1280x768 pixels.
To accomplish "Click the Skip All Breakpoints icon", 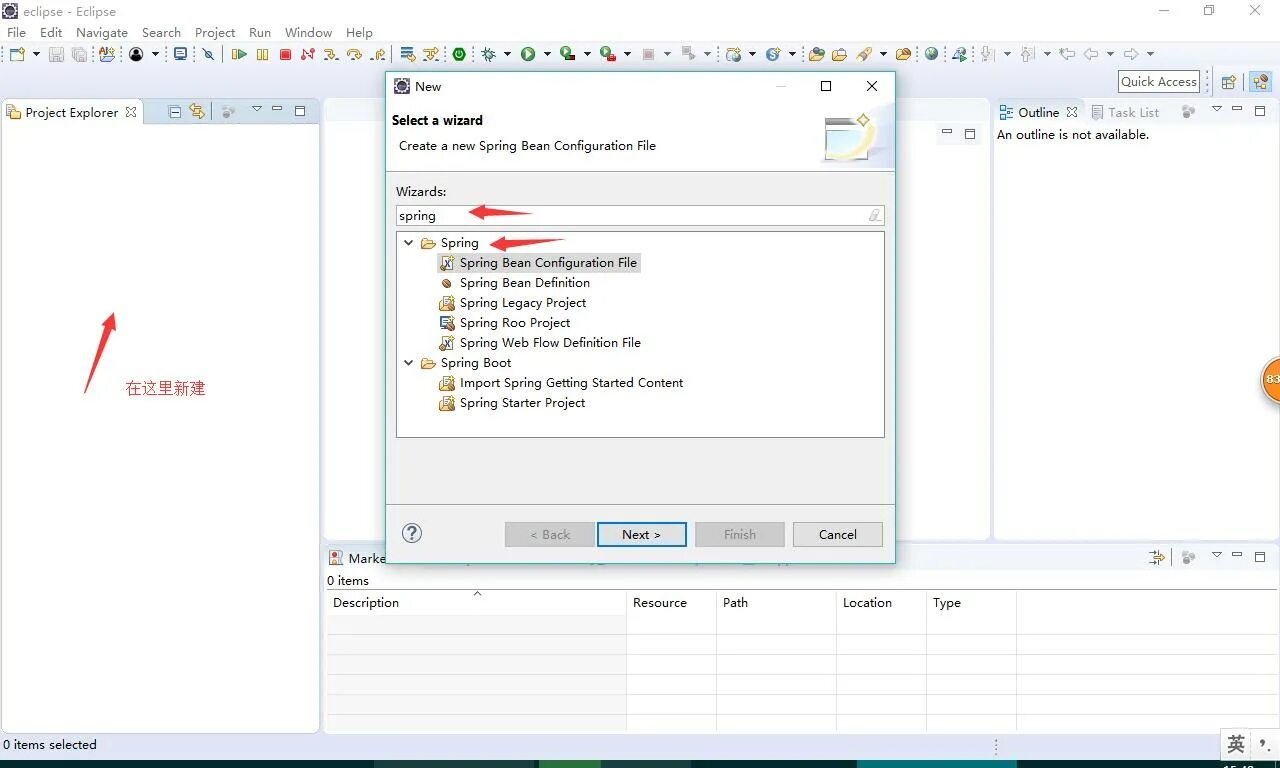I will click(x=208, y=54).
